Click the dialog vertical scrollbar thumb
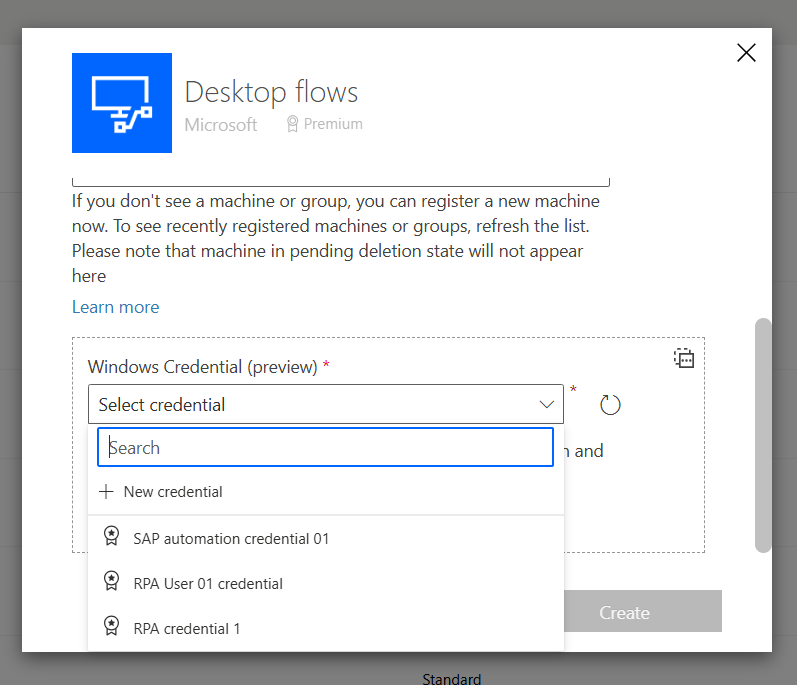The image size is (797, 685). click(763, 435)
